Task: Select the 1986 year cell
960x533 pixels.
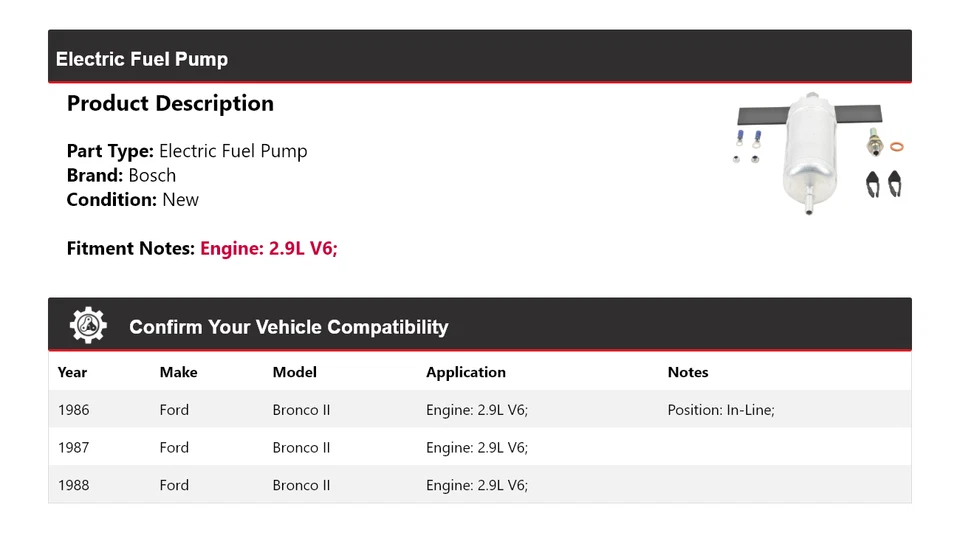Action: coord(73,410)
